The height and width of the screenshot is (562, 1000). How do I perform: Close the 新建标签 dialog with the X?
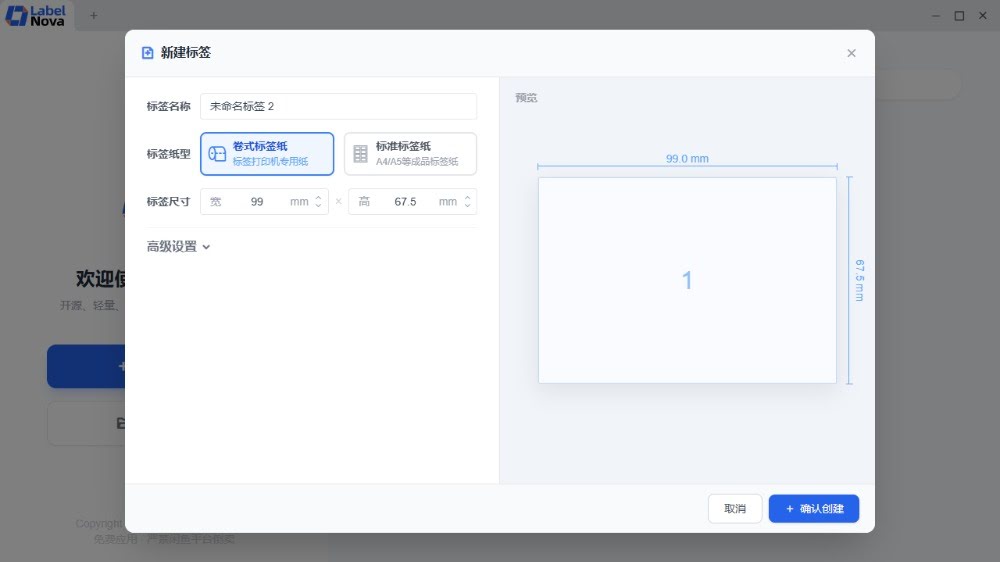coord(851,53)
